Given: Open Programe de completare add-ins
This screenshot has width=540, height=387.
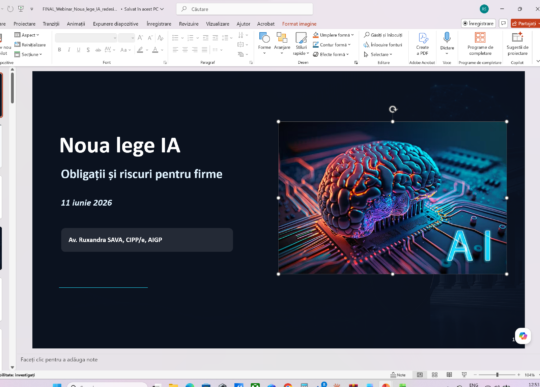Looking at the screenshot, I should 480,44.
